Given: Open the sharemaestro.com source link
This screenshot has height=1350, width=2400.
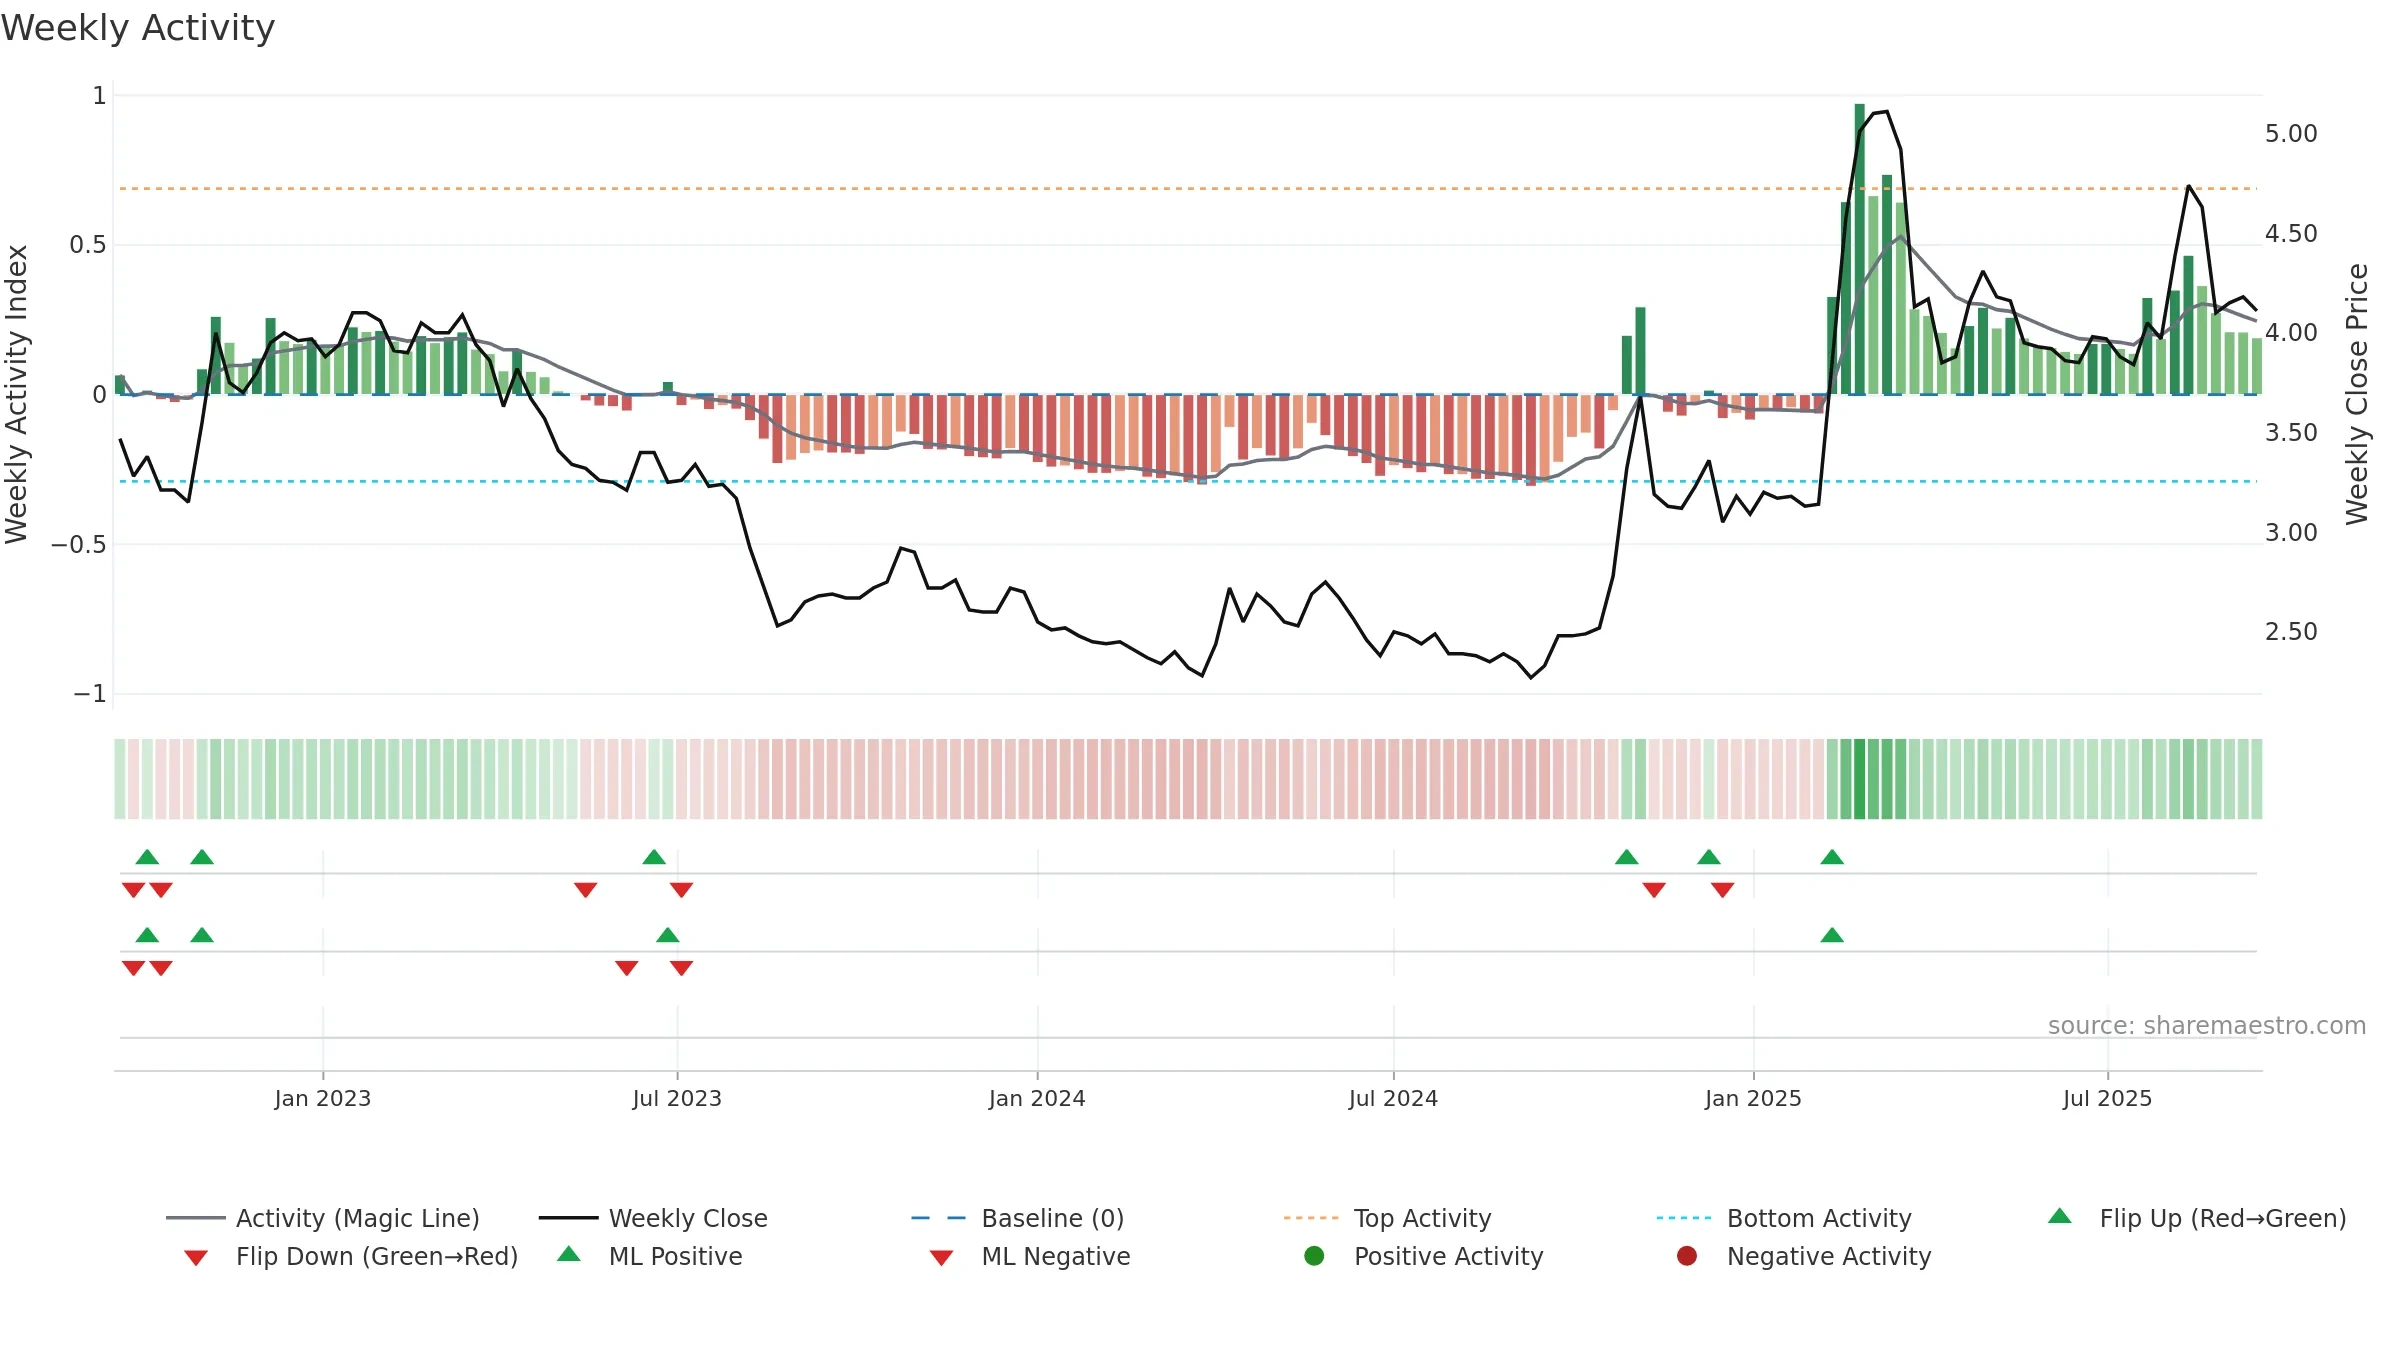Looking at the screenshot, I should click(2207, 1026).
